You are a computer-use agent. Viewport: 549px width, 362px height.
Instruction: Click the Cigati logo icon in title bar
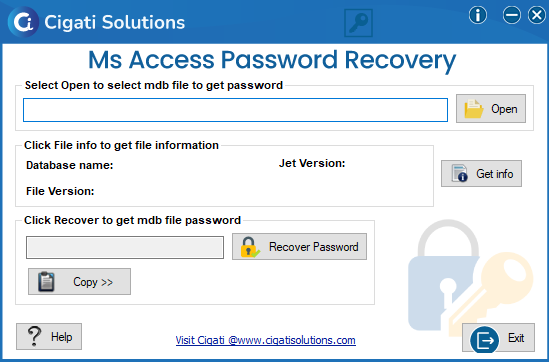pos(23,22)
